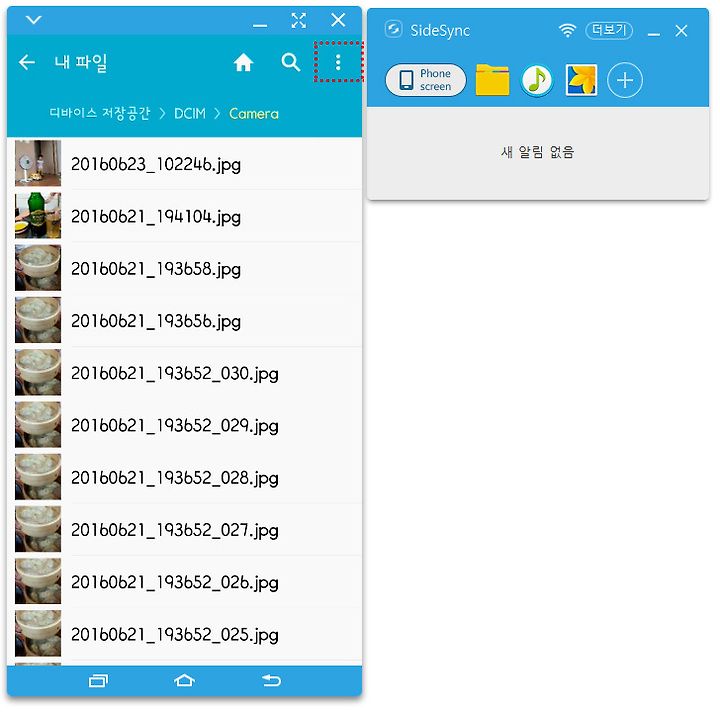Open file 20160621_193652_030.jpg
Screen dimensions: 720x712
click(184, 373)
